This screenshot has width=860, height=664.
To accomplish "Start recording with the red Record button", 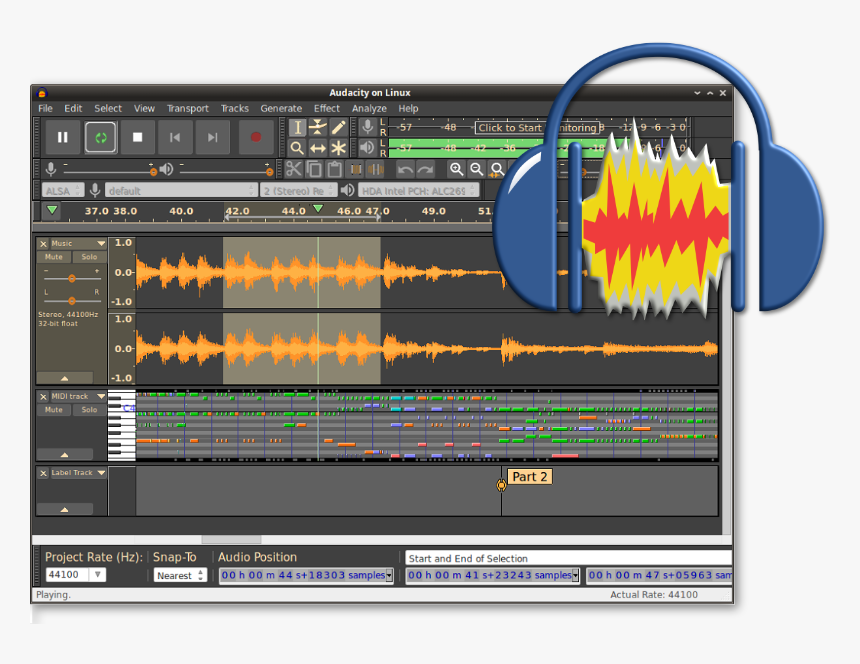I will (x=256, y=137).
